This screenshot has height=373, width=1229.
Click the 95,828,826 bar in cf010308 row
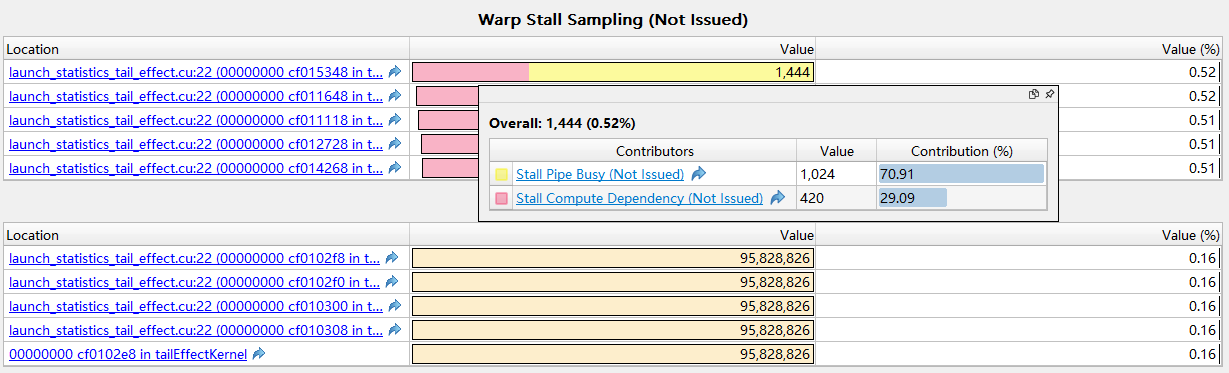613,329
